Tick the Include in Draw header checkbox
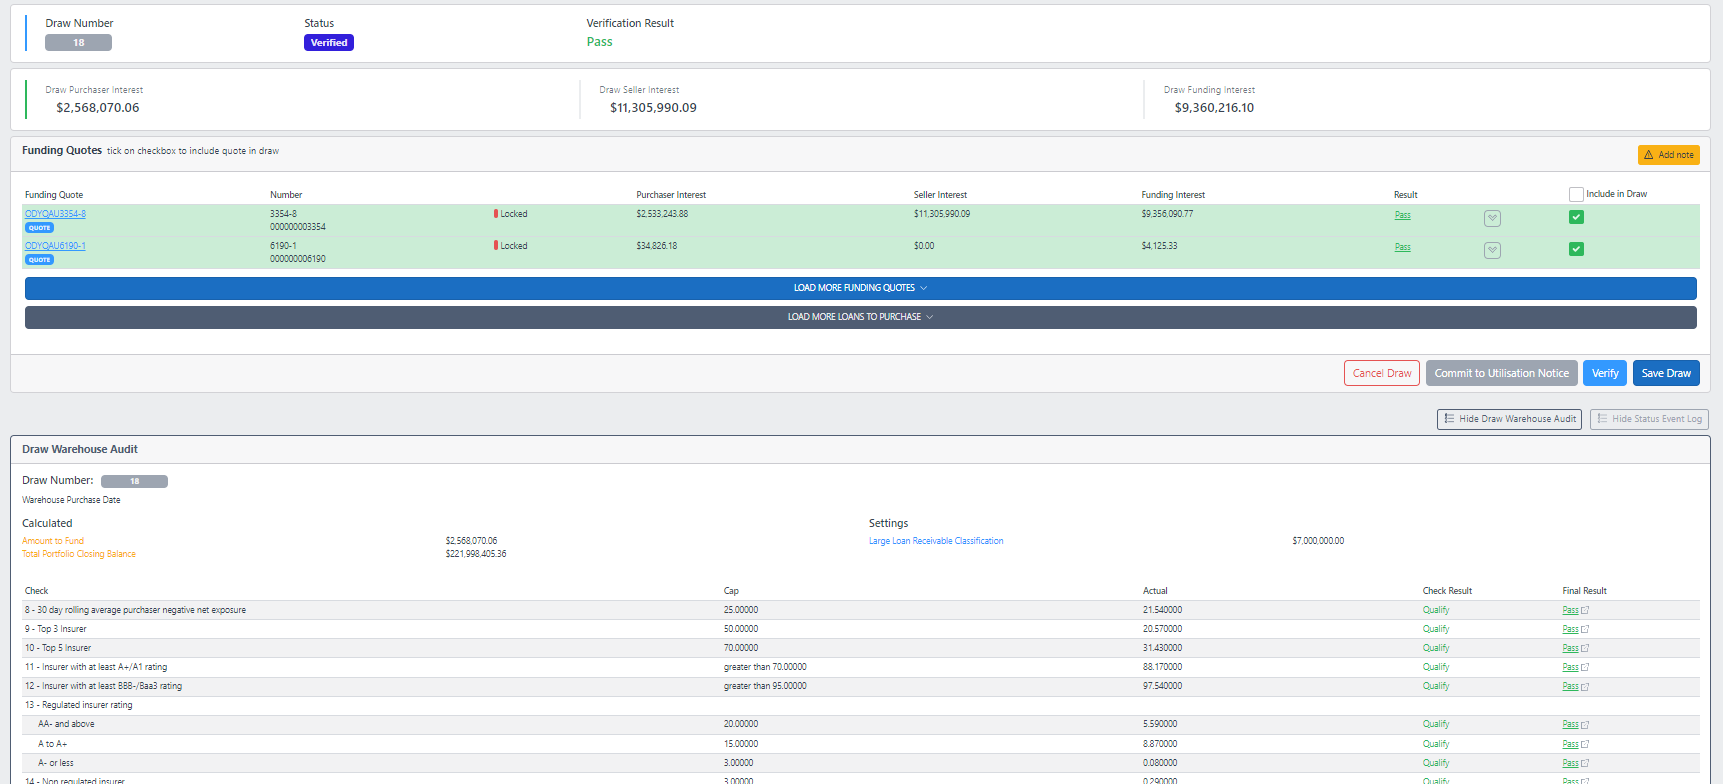The image size is (1723, 784). tap(1576, 195)
